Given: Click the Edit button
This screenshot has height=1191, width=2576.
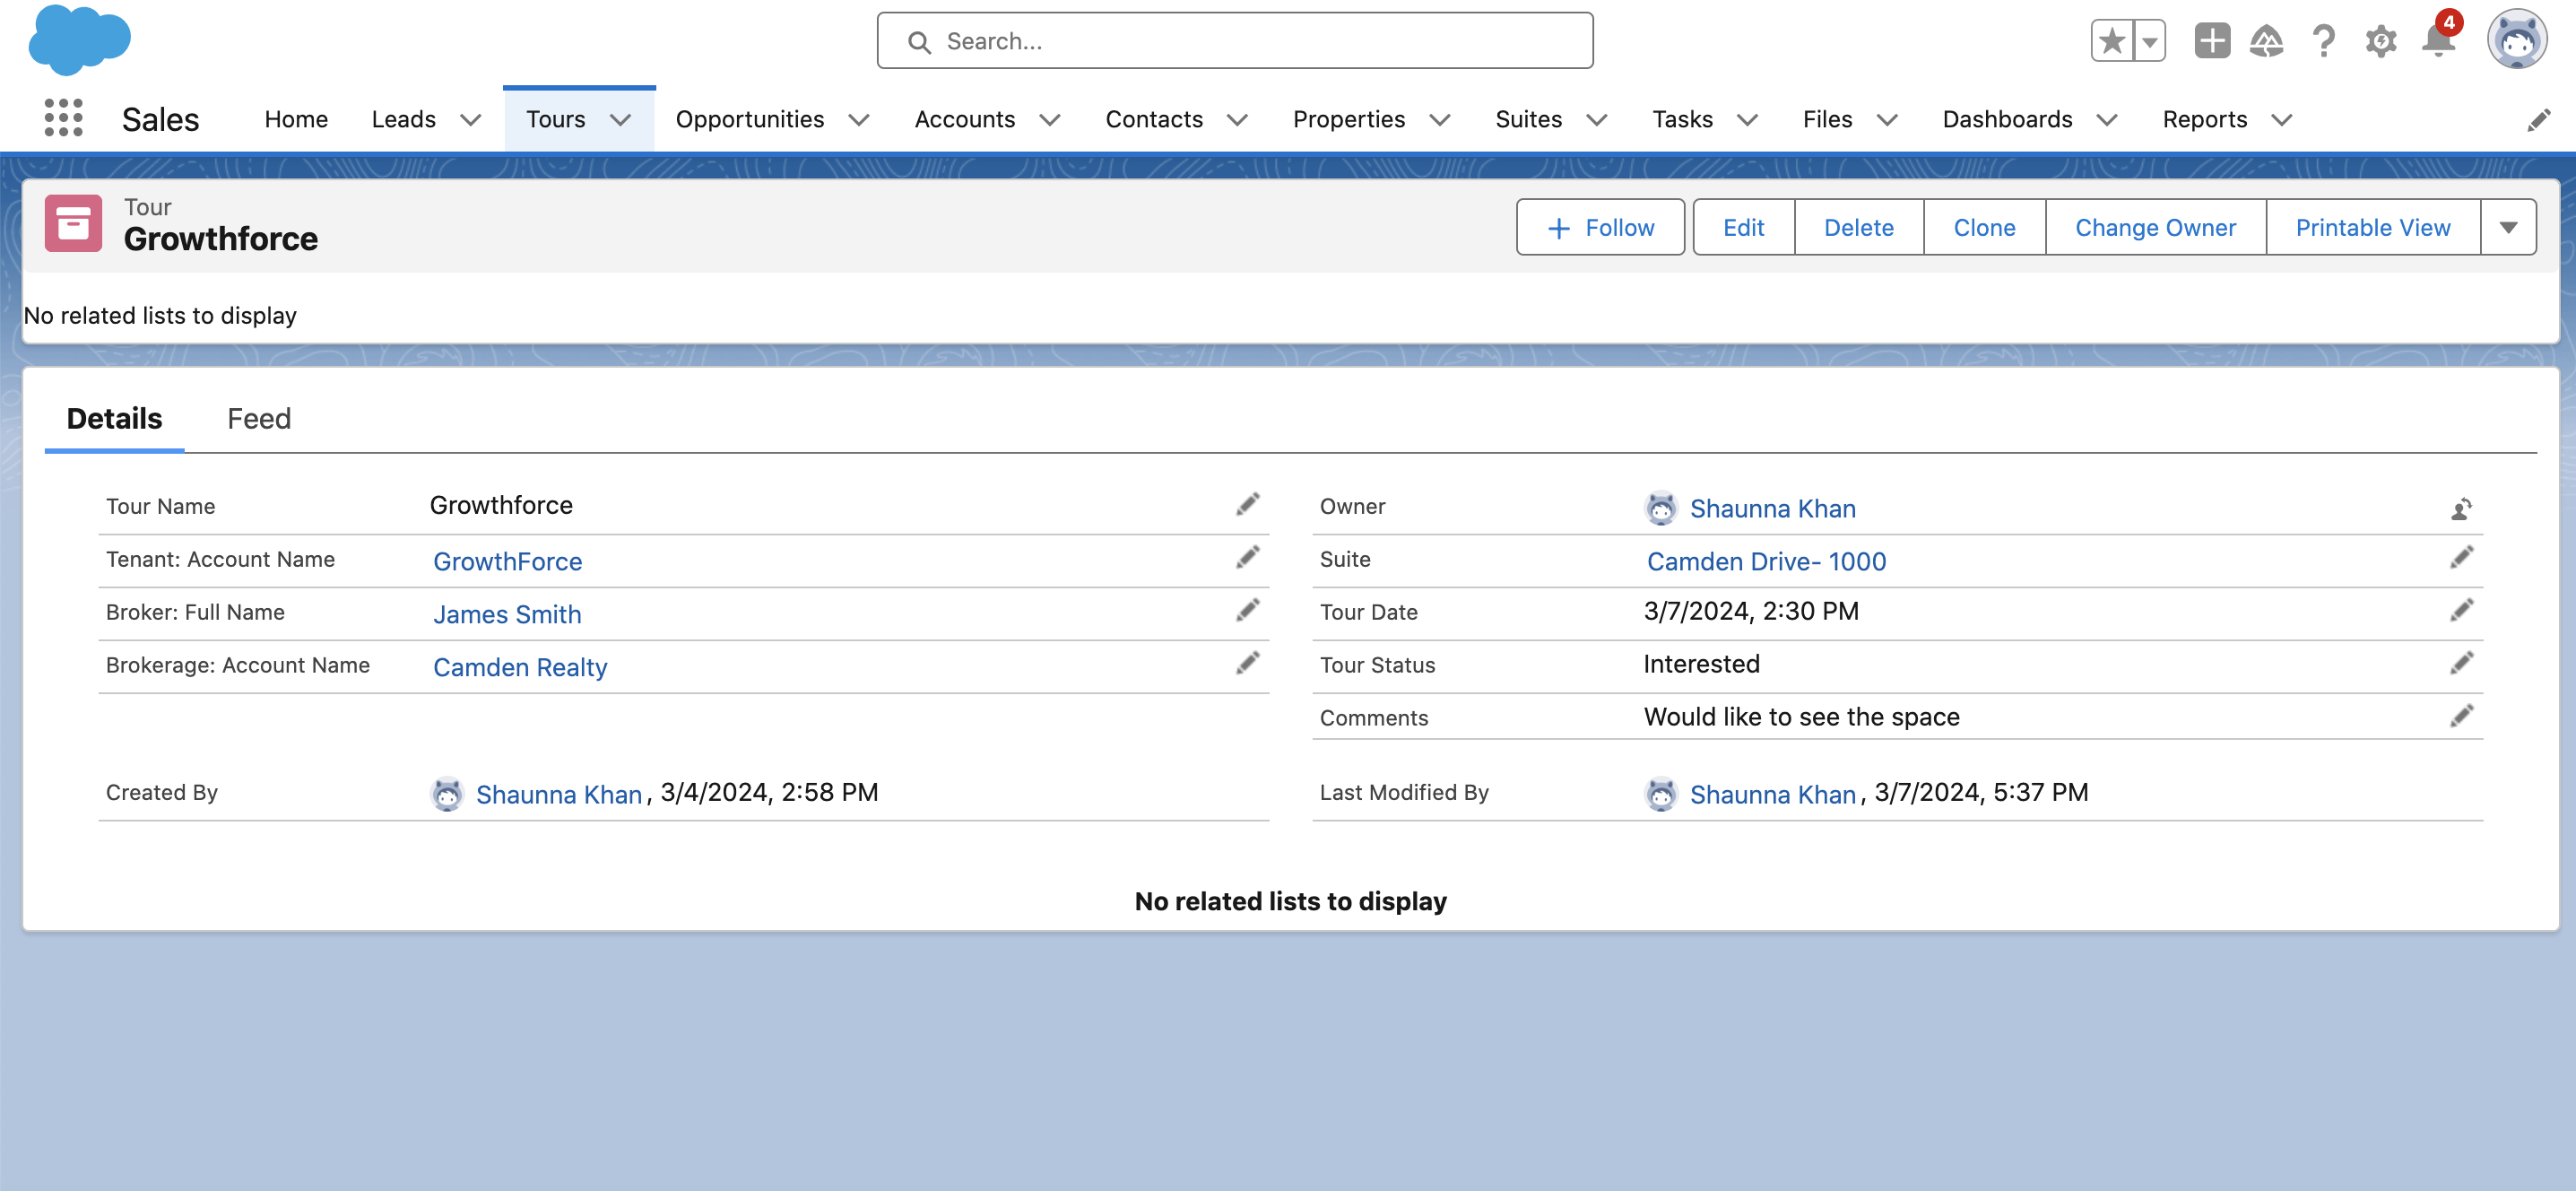Looking at the screenshot, I should pyautogui.click(x=1743, y=227).
